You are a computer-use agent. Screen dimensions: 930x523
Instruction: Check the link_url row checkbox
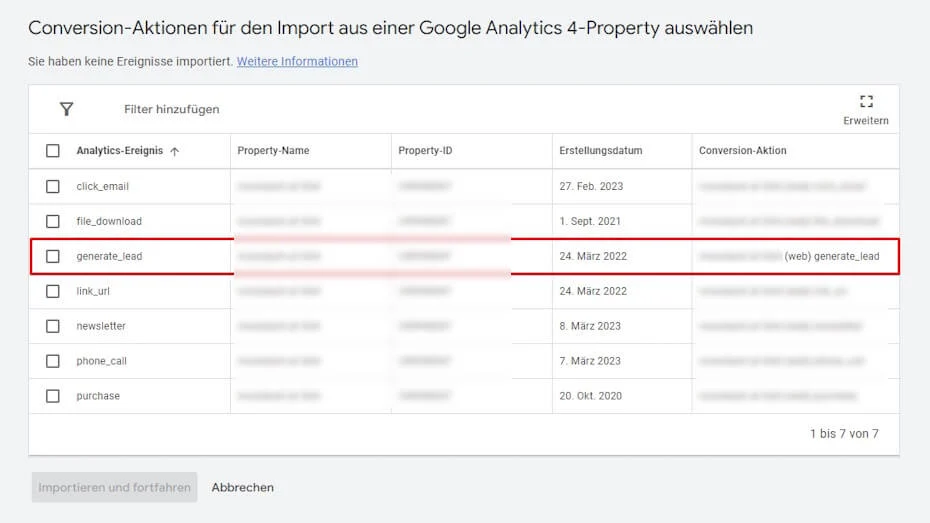click(x=53, y=291)
